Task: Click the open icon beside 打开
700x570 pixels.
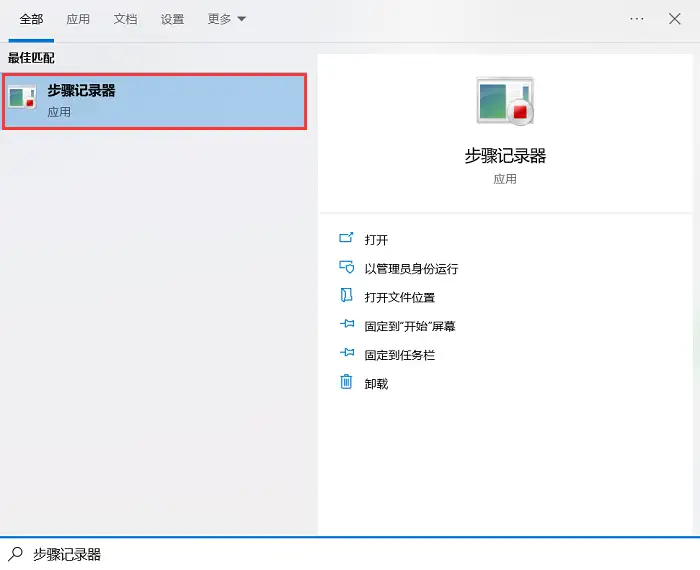Action: click(346, 238)
